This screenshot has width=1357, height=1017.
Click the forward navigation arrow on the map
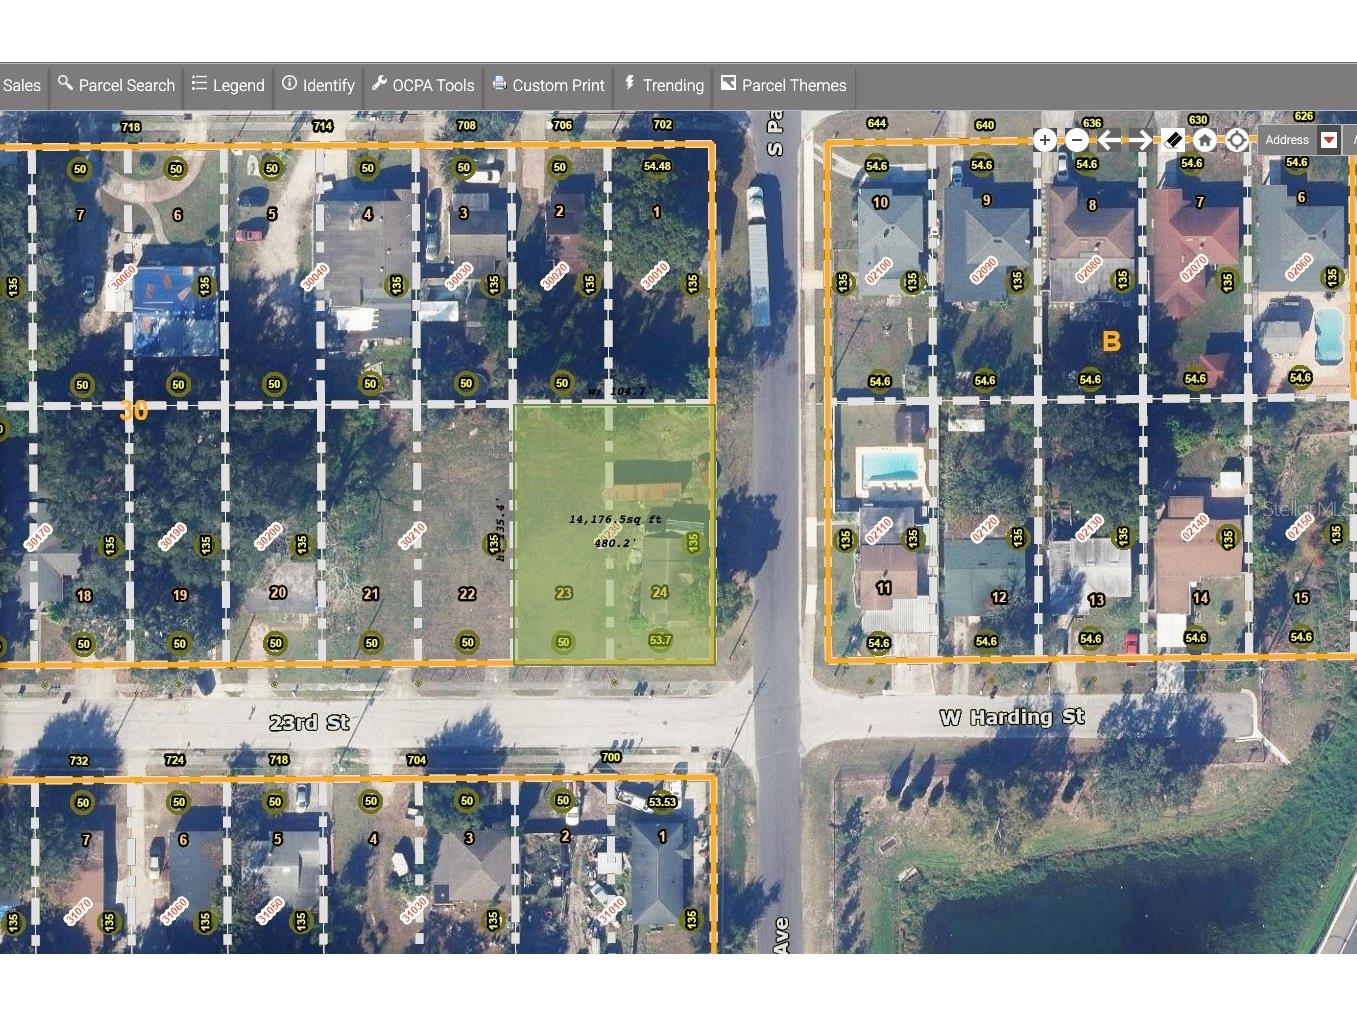pyautogui.click(x=1143, y=140)
